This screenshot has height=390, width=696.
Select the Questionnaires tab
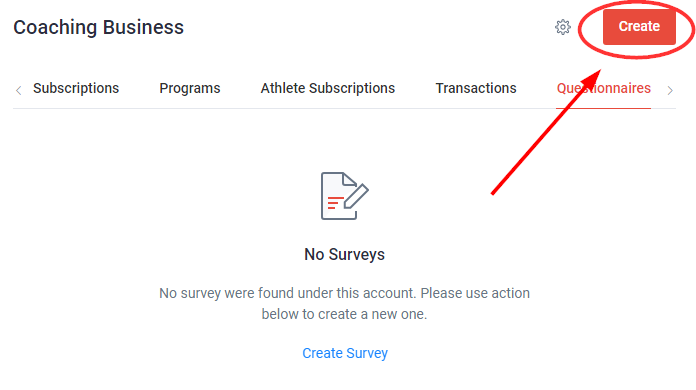[604, 88]
